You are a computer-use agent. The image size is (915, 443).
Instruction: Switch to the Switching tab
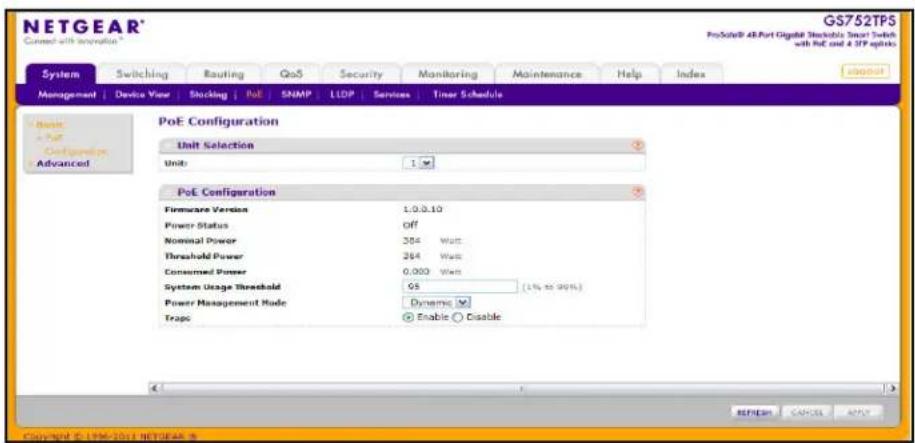click(142, 75)
